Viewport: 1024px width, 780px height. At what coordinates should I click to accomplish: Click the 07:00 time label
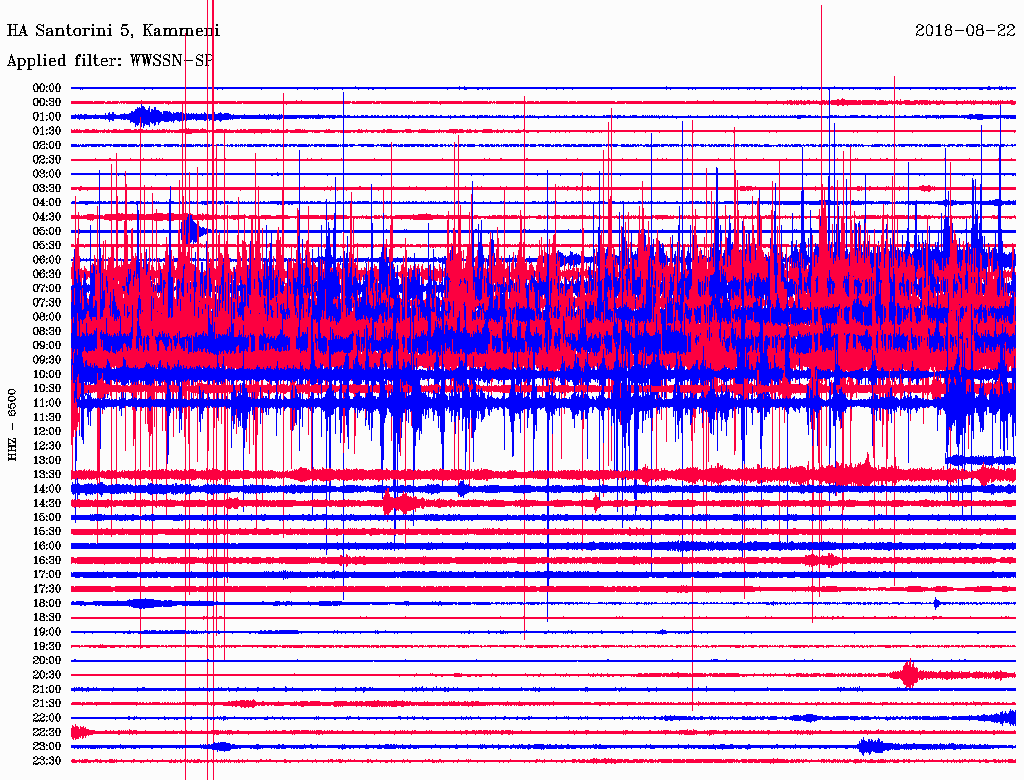pyautogui.click(x=47, y=289)
